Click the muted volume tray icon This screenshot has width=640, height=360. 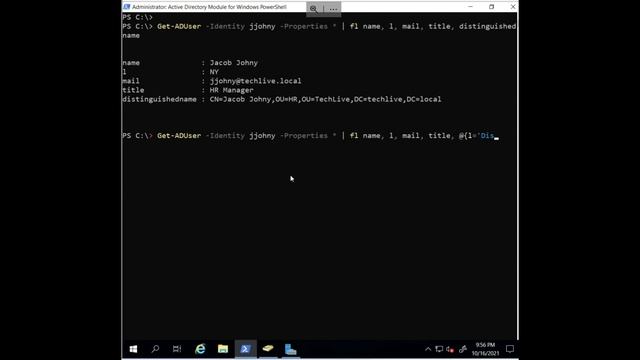tap(450, 349)
